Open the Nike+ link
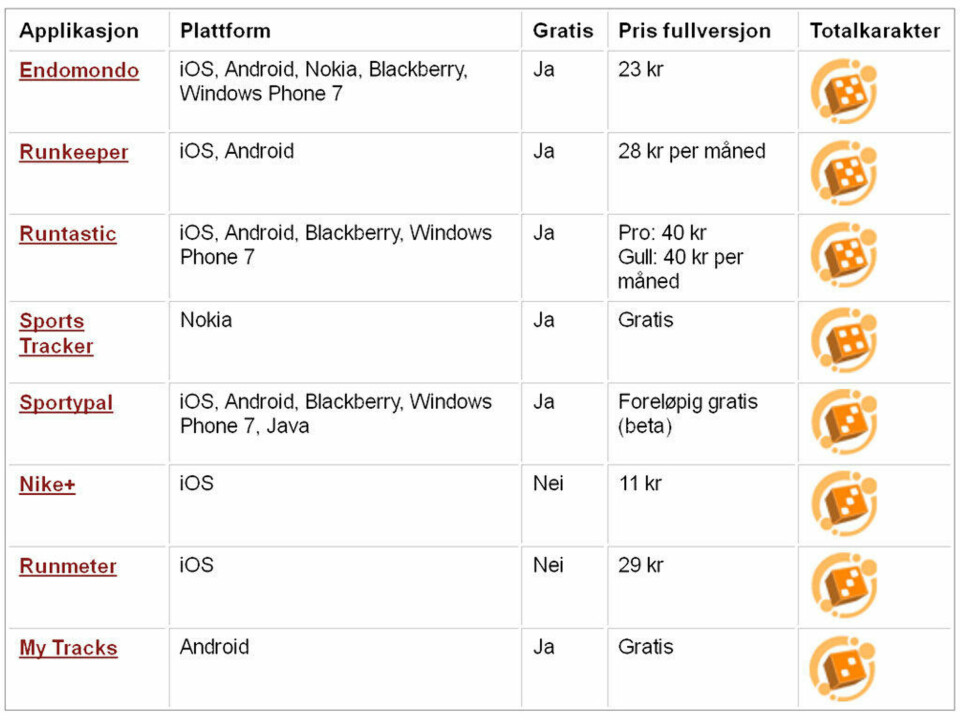Screen dimensions: 960x720 (47, 484)
